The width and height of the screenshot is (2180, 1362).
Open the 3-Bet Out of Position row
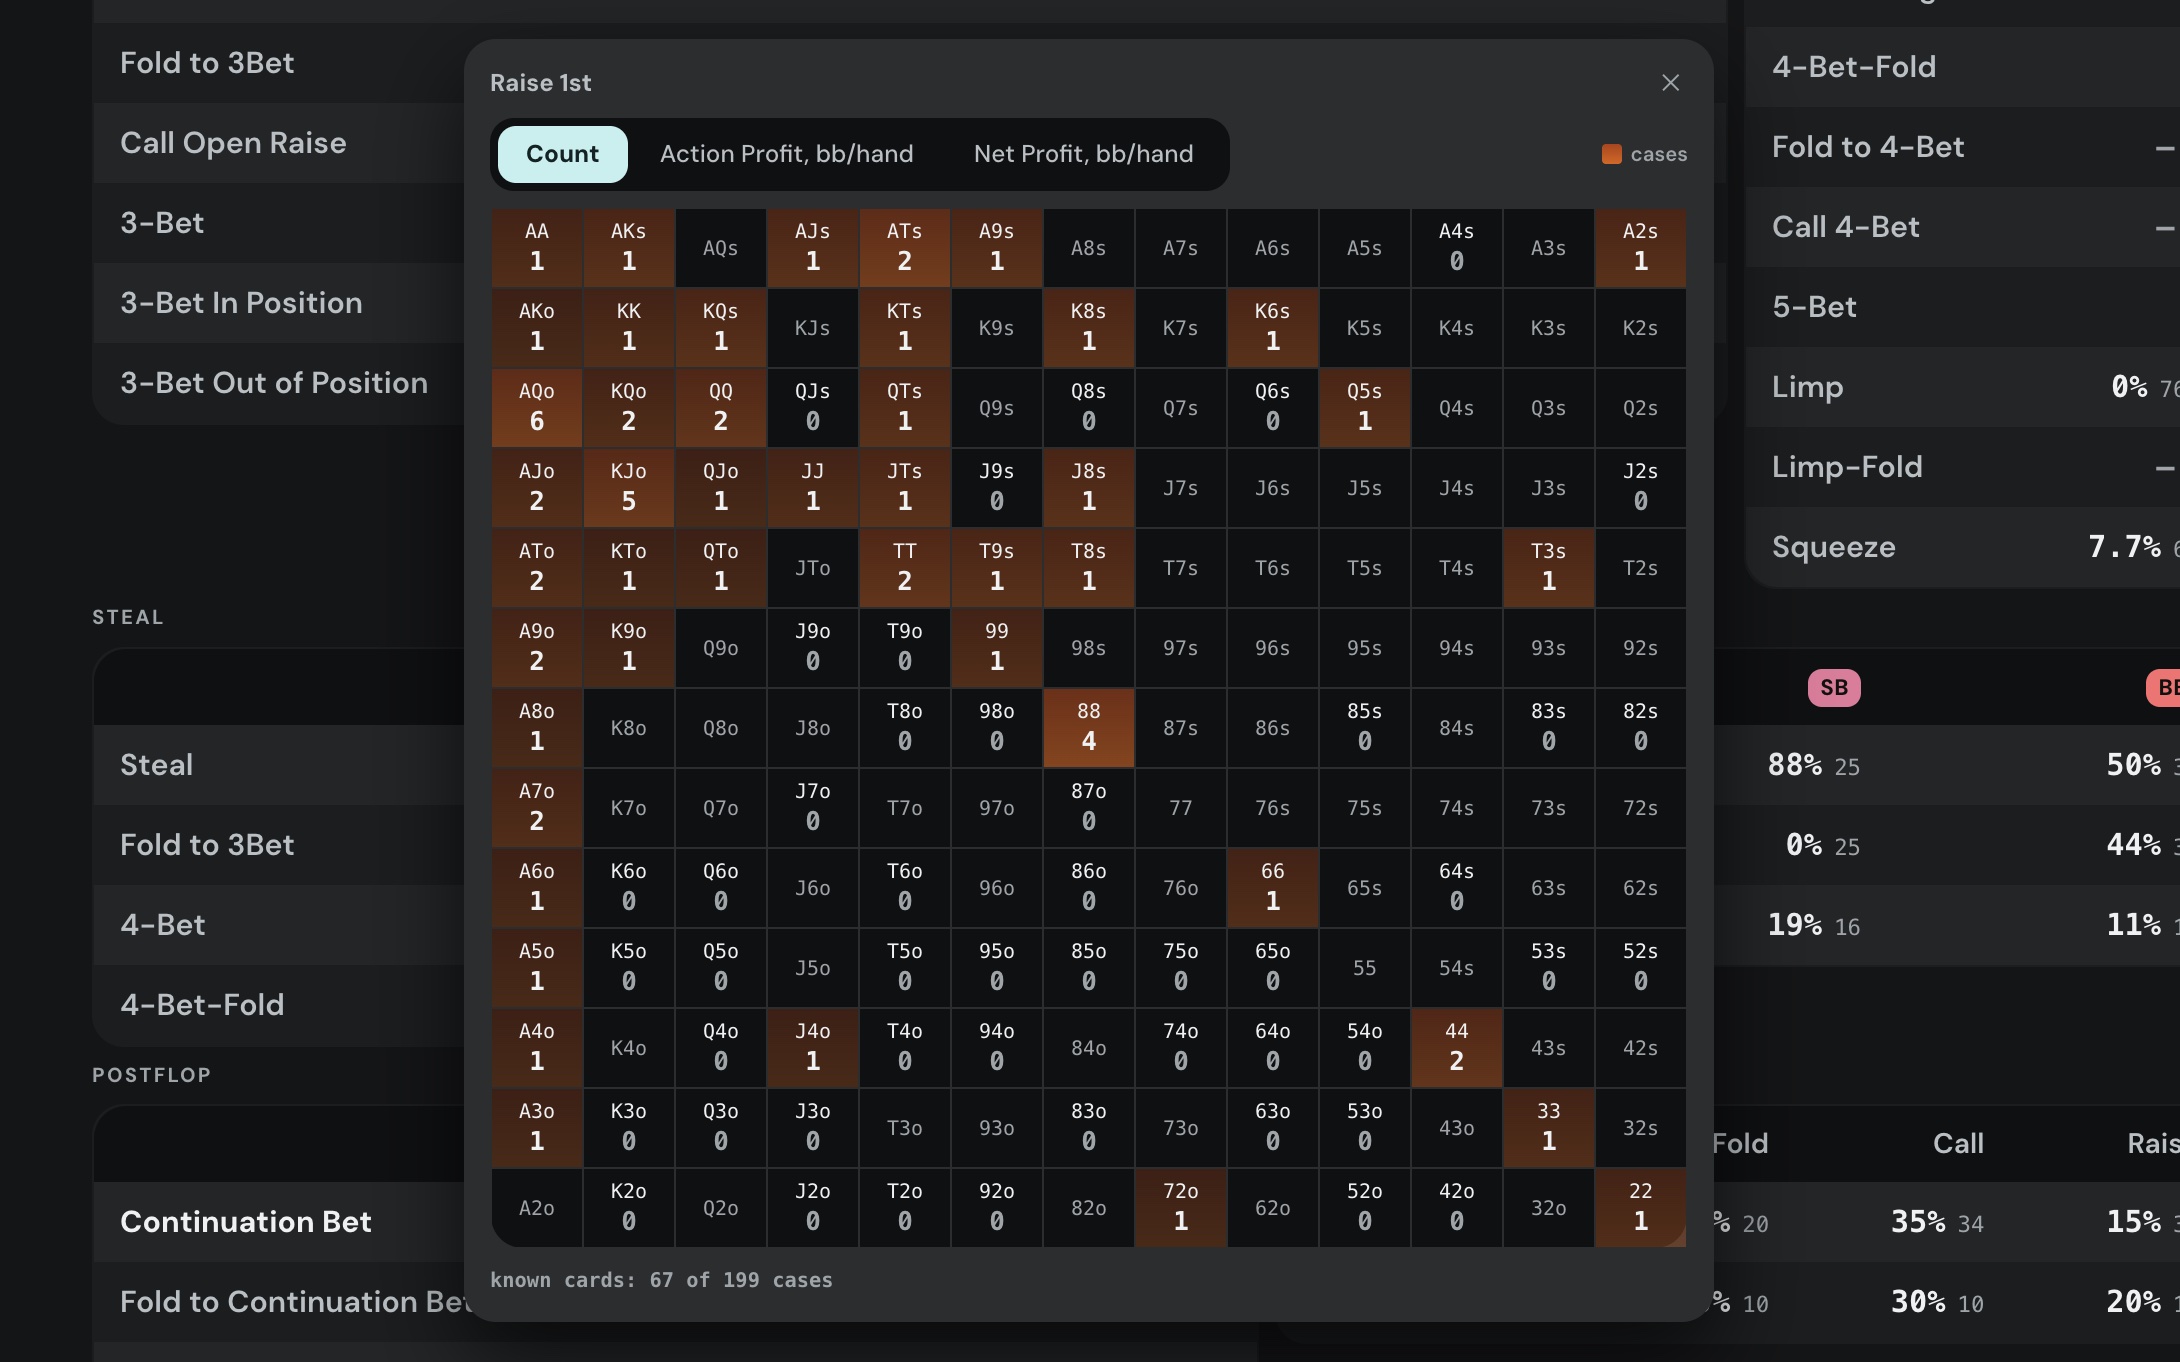pos(279,383)
